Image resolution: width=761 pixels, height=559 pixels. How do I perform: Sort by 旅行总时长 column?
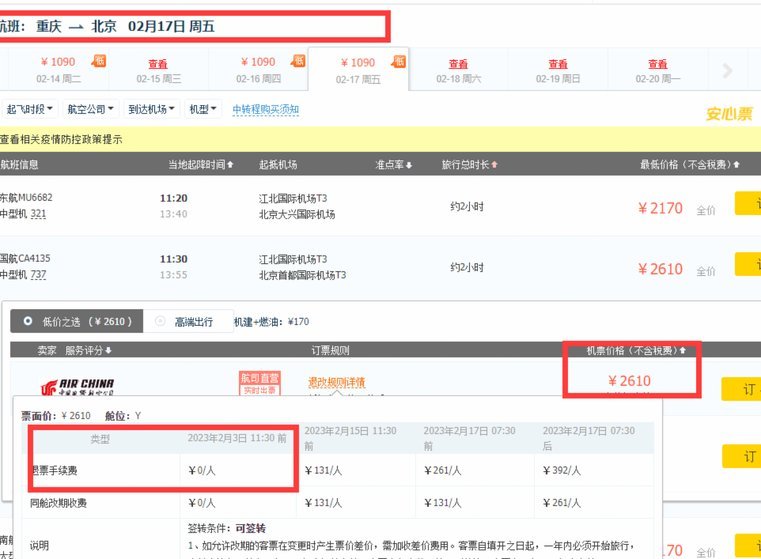tap(469, 164)
